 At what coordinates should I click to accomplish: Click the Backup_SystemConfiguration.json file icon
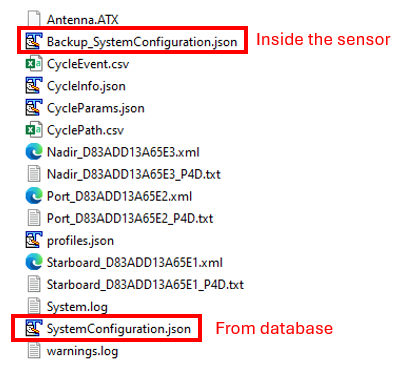[x=34, y=41]
